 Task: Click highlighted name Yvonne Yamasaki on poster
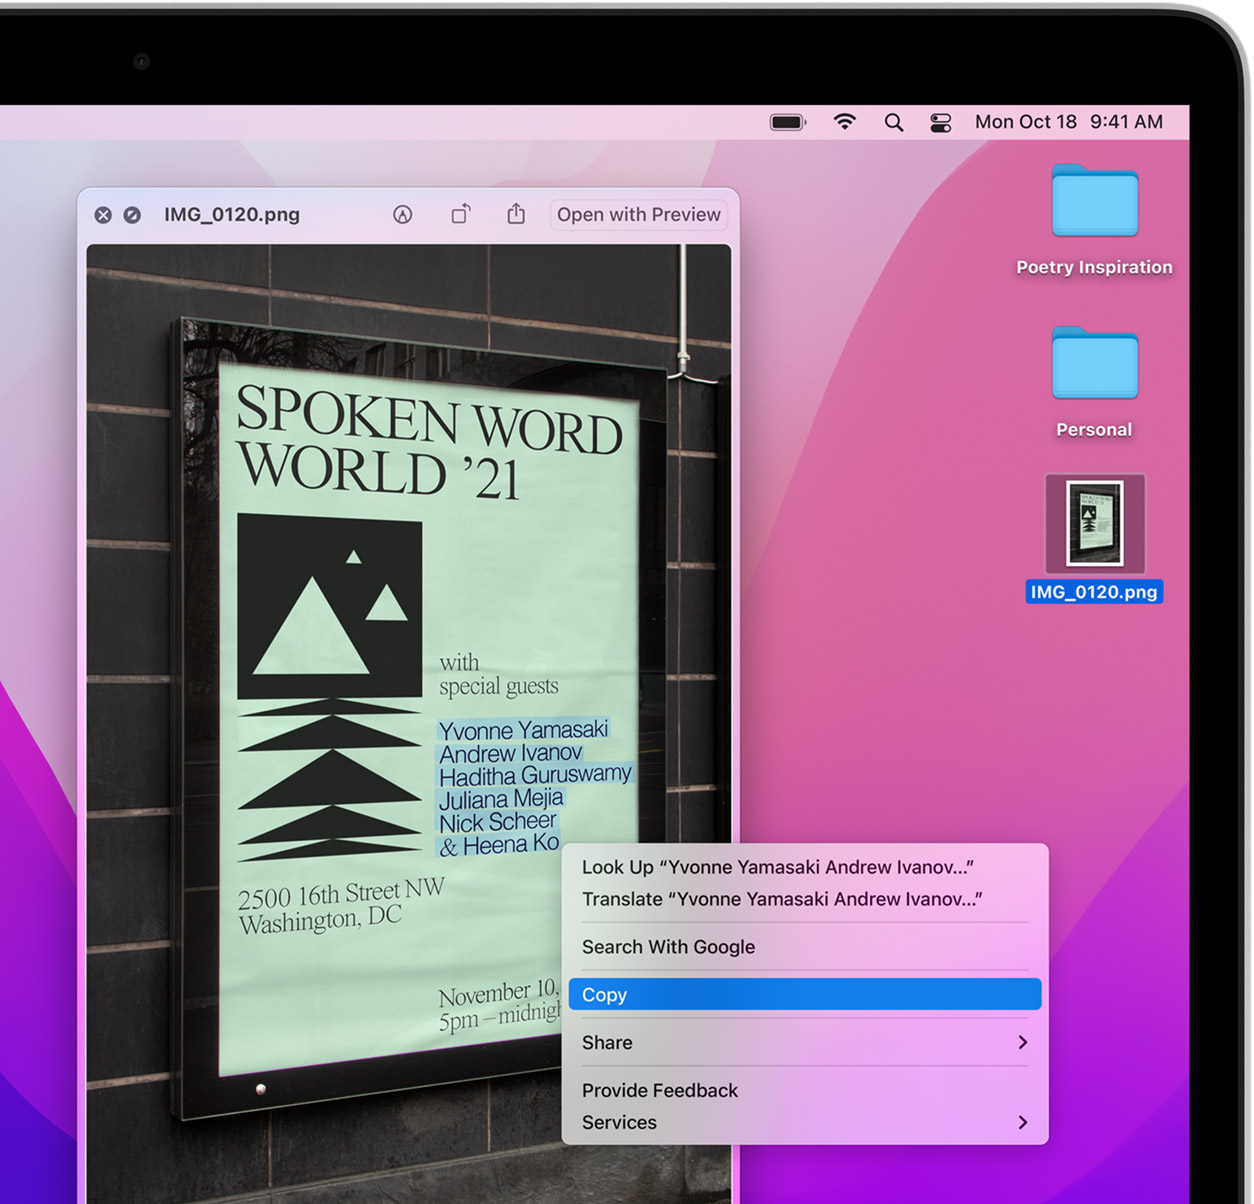(523, 730)
